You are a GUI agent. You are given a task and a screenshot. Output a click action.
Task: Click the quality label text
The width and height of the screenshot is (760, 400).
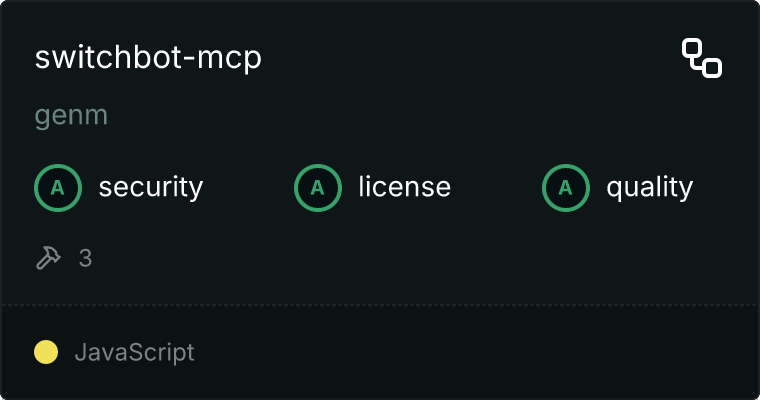point(649,188)
